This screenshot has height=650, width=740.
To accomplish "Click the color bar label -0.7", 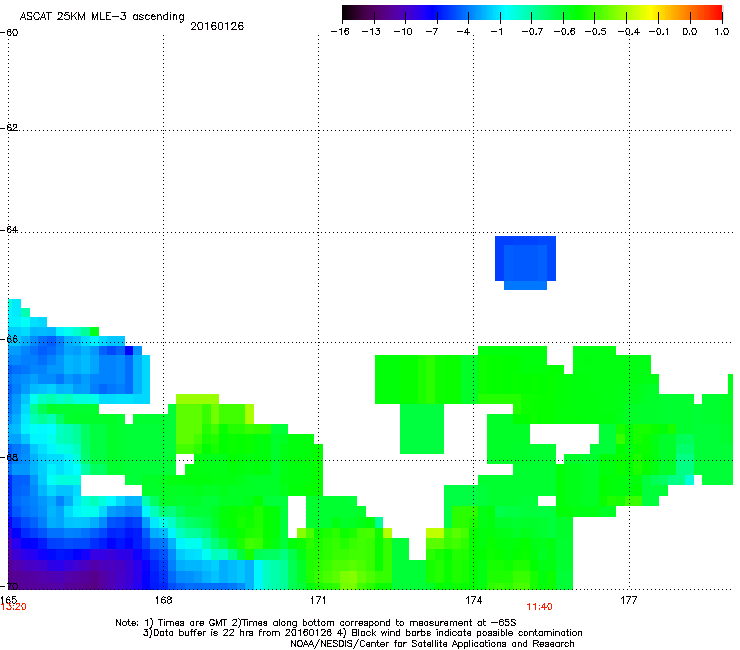I will tap(532, 32).
